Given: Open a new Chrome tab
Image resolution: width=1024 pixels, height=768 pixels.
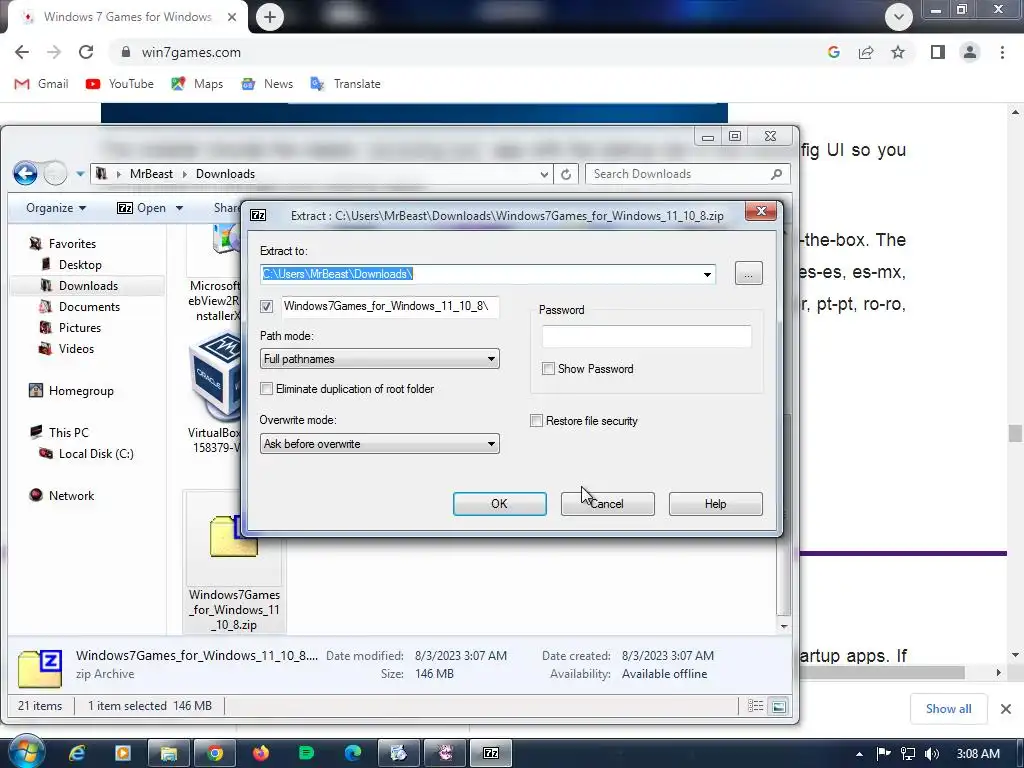Looking at the screenshot, I should point(270,17).
